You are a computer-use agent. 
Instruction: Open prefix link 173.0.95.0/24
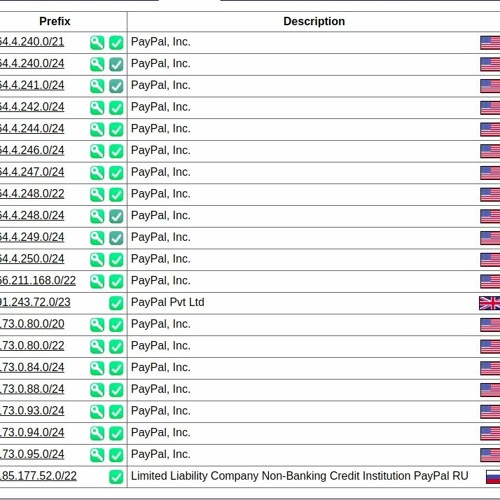tap(33, 454)
